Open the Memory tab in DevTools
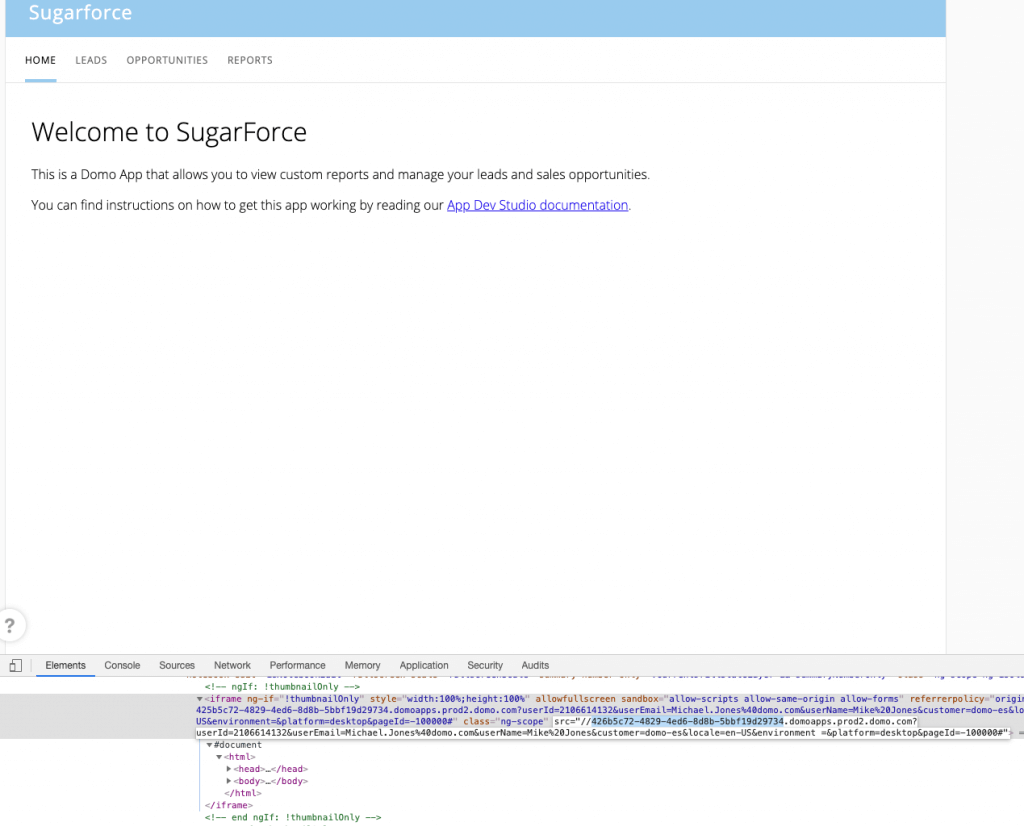 tap(362, 665)
